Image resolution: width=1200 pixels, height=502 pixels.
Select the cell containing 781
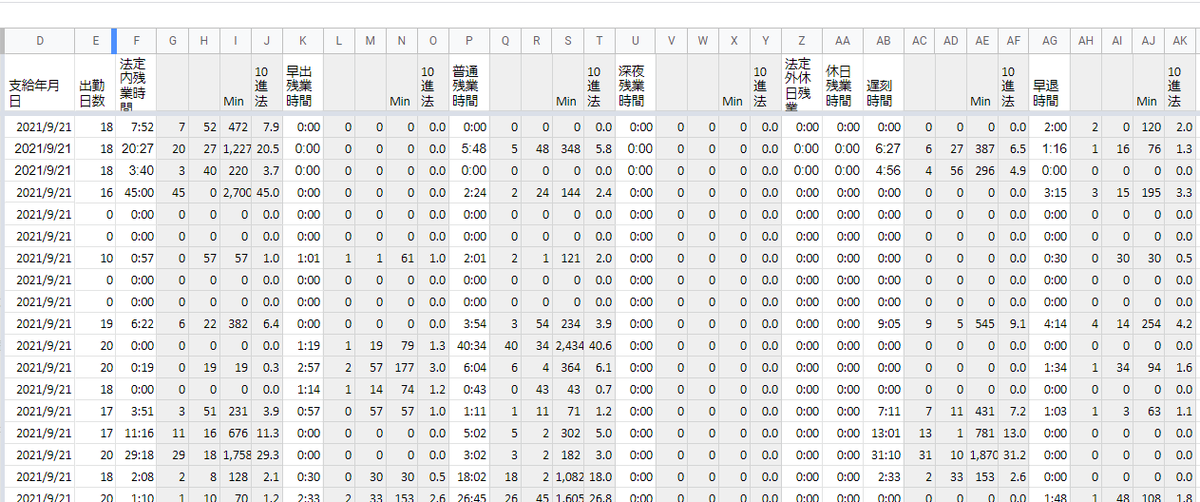982,432
